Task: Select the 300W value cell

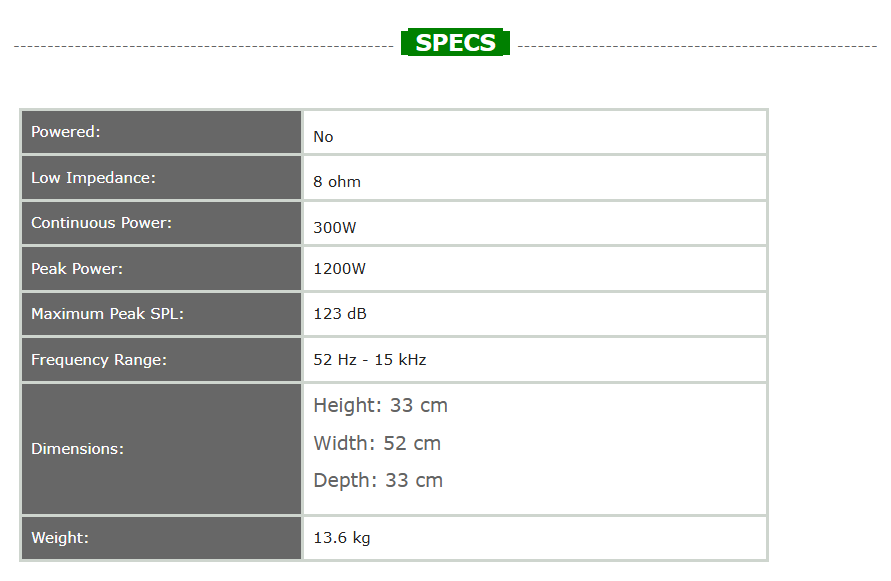Action: (x=335, y=227)
